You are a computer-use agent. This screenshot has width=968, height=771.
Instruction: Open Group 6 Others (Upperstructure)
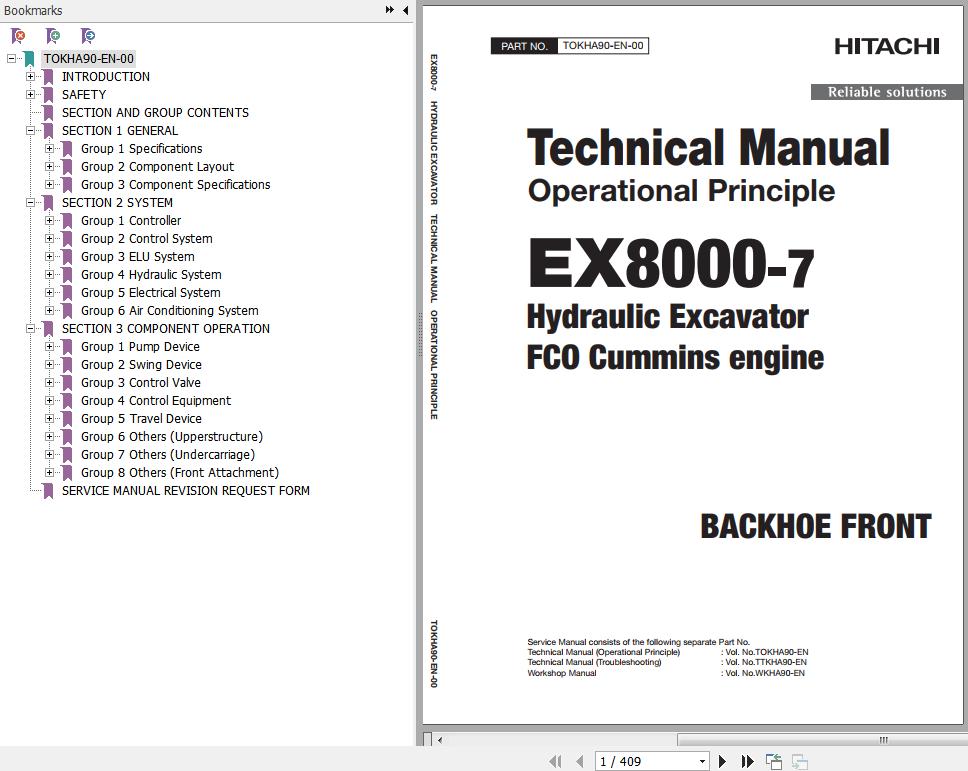click(172, 436)
